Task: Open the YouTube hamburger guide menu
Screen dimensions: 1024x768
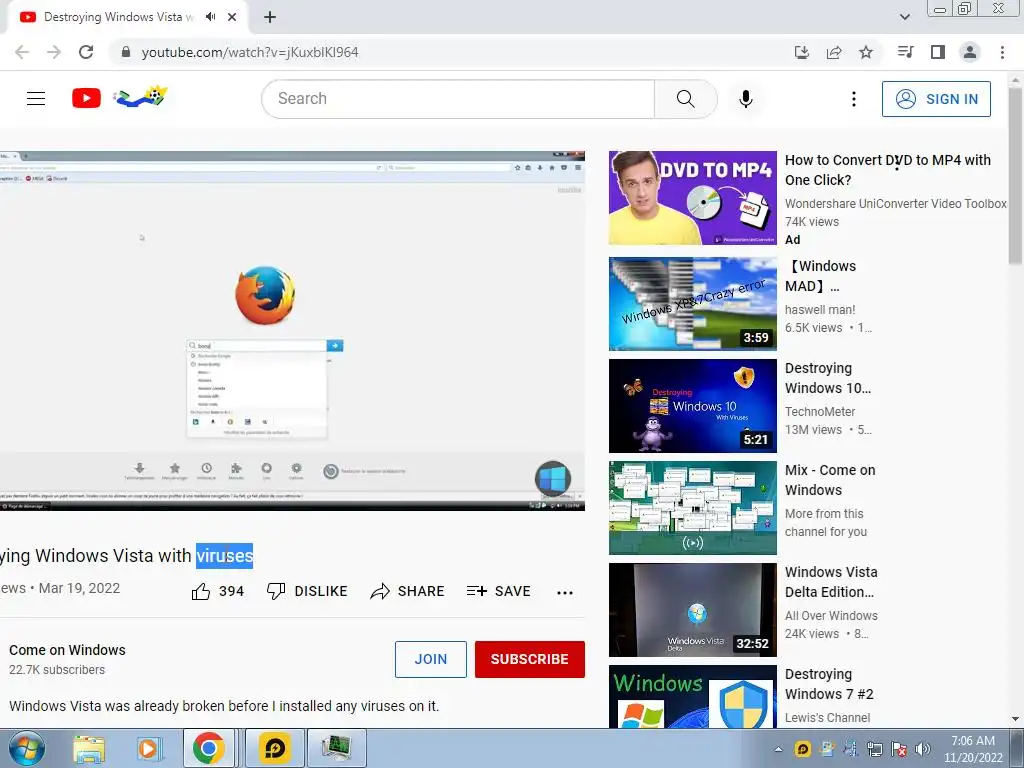Action: tap(36, 99)
